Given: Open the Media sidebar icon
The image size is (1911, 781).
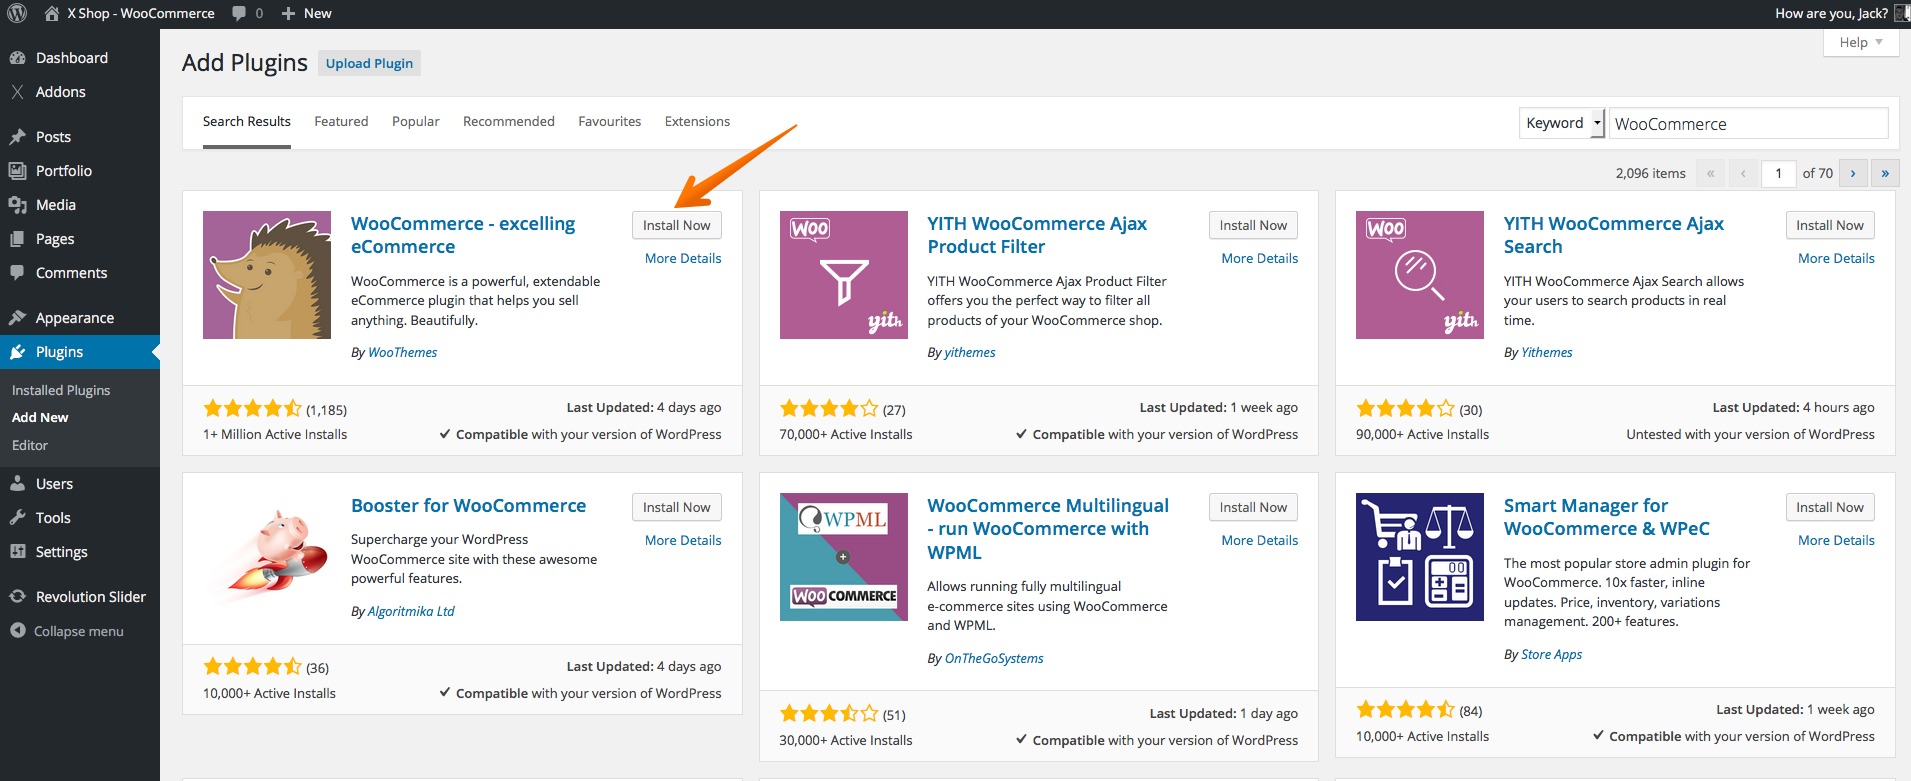Looking at the screenshot, I should [x=17, y=205].
